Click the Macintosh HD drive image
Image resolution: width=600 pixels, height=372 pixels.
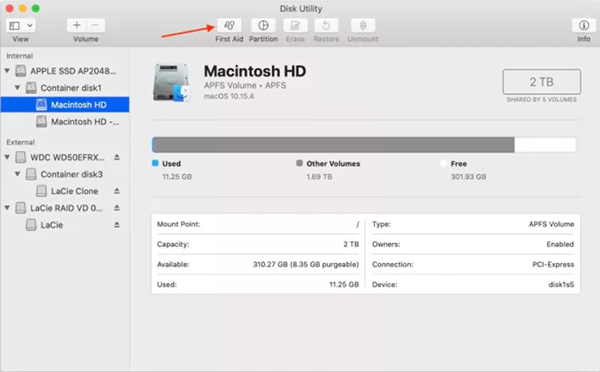pos(171,82)
